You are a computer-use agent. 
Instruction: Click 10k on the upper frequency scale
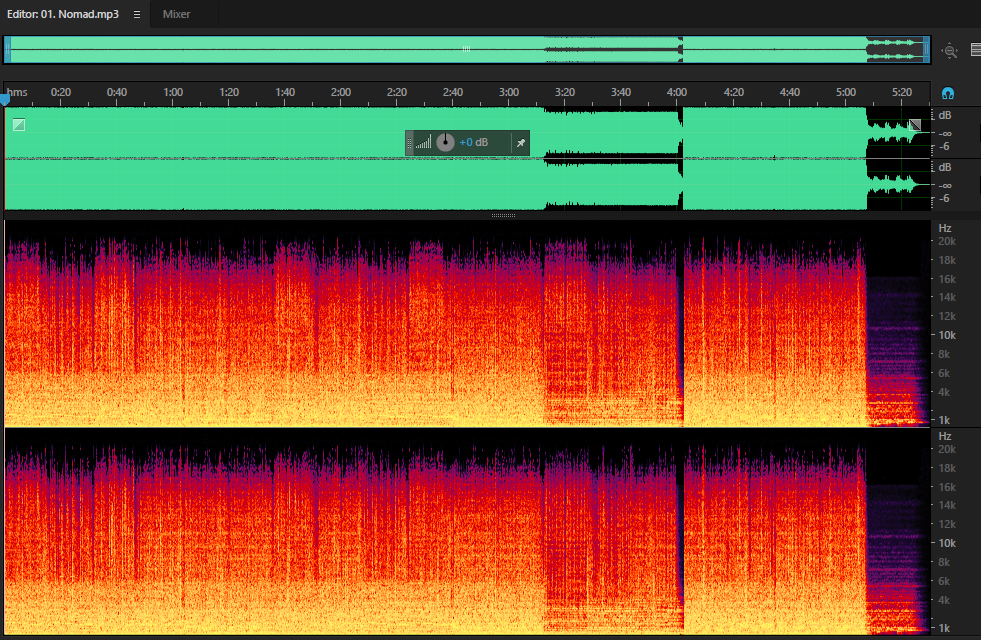pos(947,335)
